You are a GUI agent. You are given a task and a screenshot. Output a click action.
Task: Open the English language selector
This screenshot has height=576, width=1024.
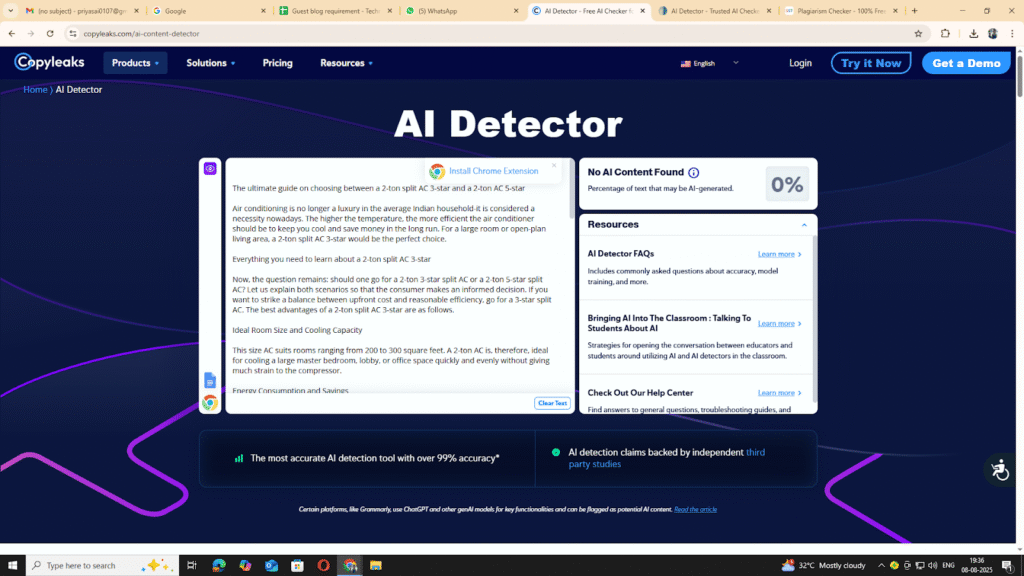point(709,63)
